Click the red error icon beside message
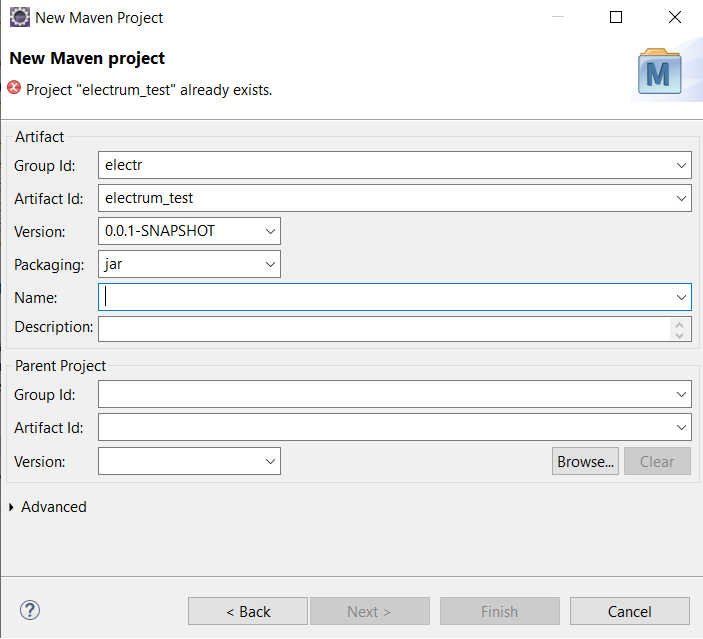The height and width of the screenshot is (639, 703). point(14,87)
